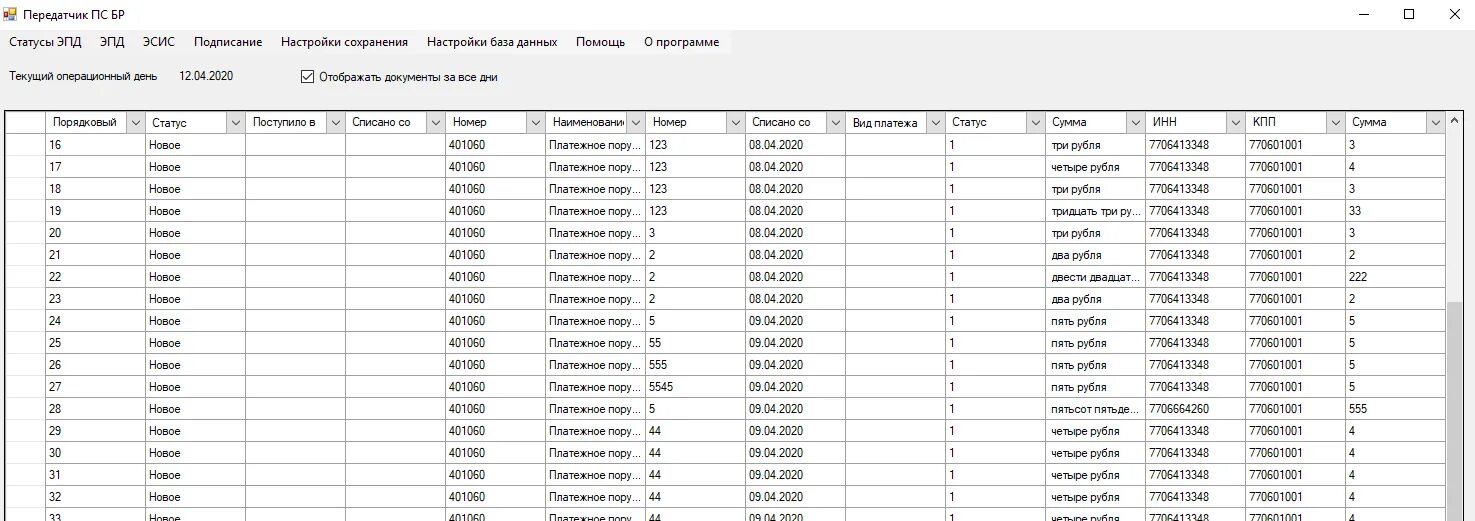Open the Подписание menu
The height and width of the screenshot is (521, 1475).
[228, 42]
